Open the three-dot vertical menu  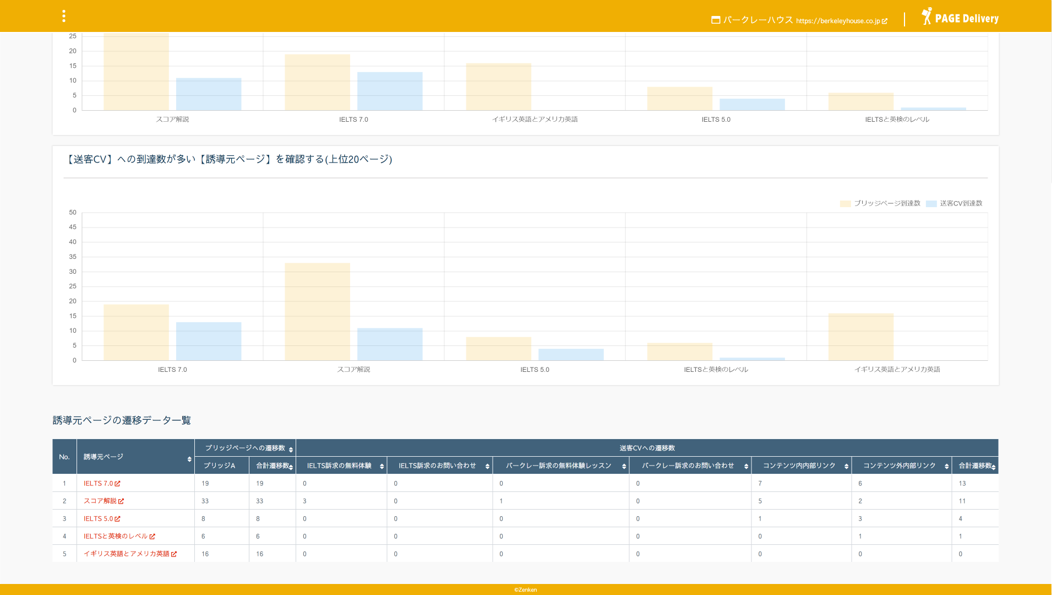click(64, 16)
